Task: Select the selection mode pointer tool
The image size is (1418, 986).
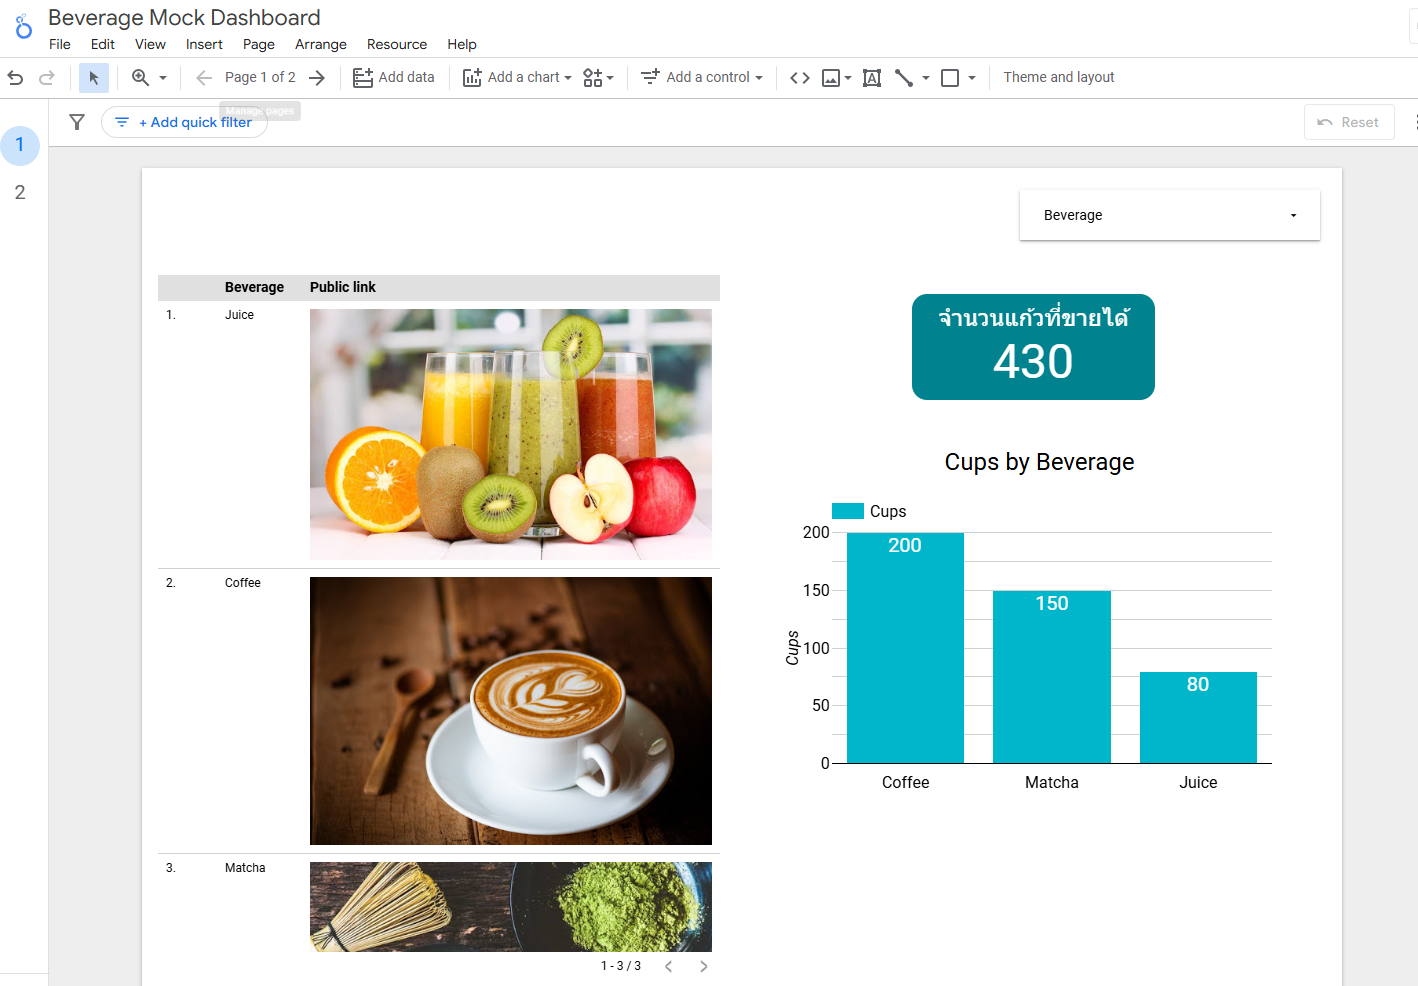Action: [94, 78]
